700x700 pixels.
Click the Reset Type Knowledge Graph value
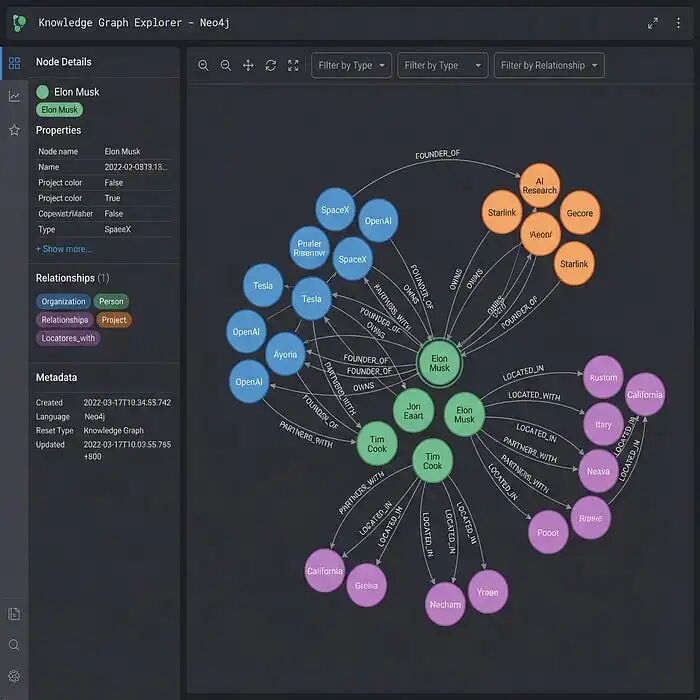click(x=113, y=430)
